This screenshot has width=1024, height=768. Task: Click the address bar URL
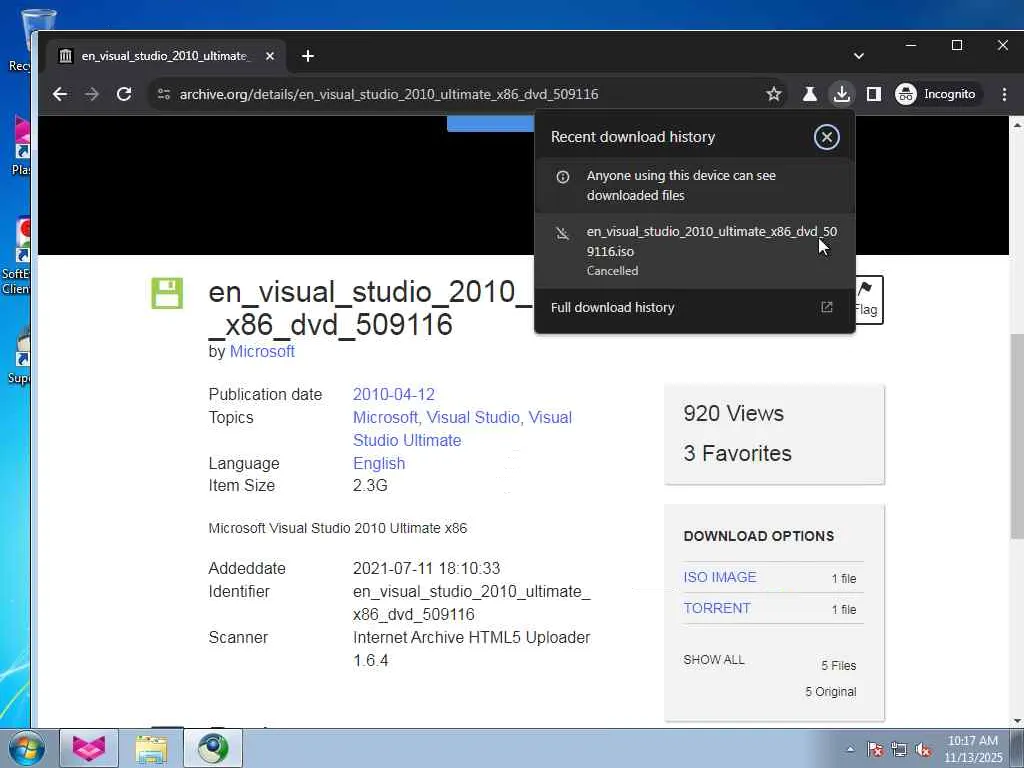coord(389,94)
